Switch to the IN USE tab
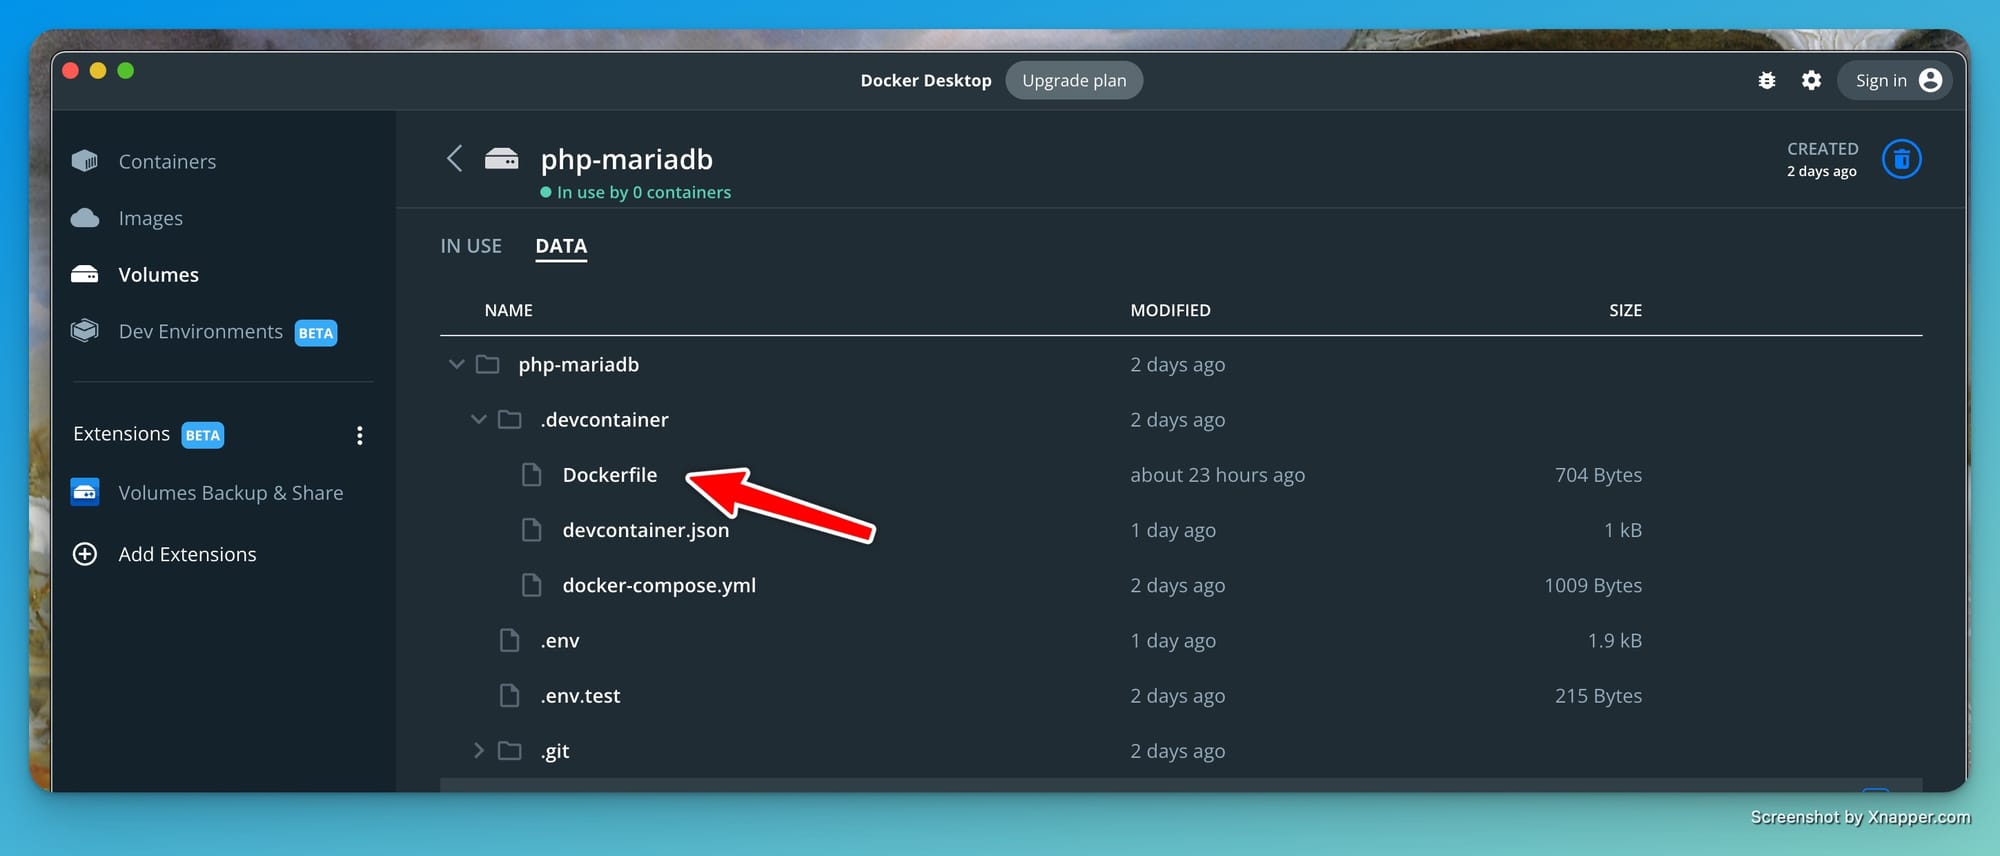Screen dimensions: 2000x856 tap(471, 246)
